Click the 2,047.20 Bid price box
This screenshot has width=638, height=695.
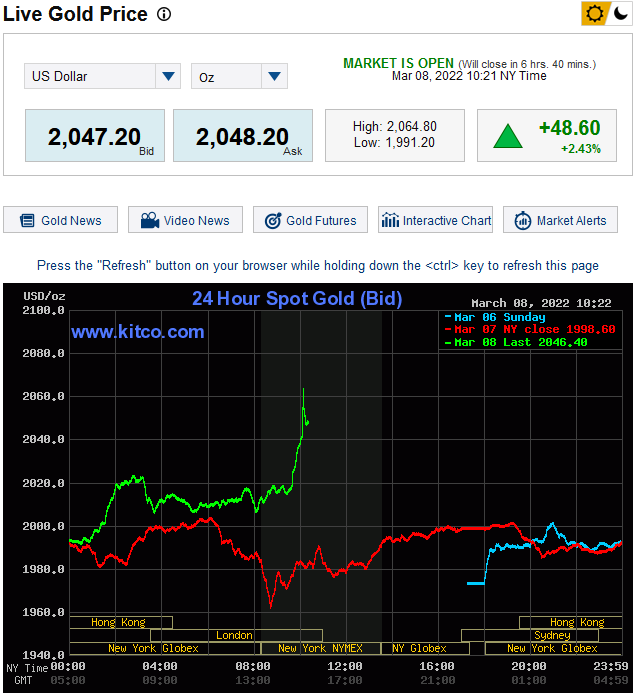click(95, 136)
